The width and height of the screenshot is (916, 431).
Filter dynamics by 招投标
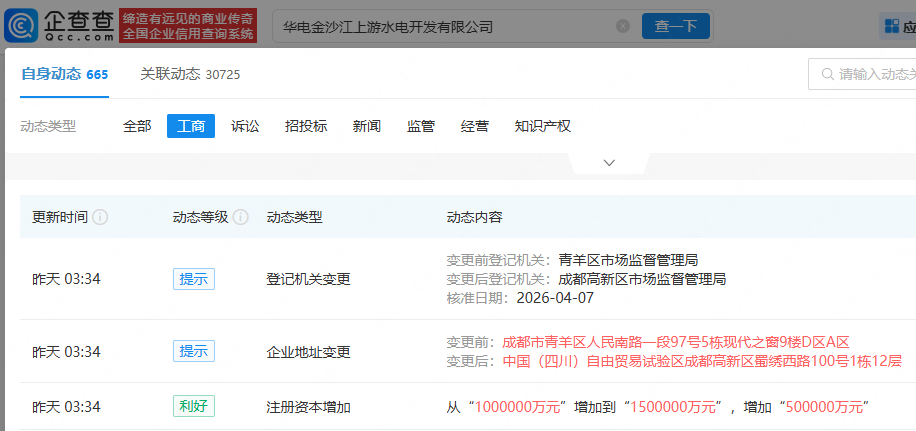[x=306, y=126]
